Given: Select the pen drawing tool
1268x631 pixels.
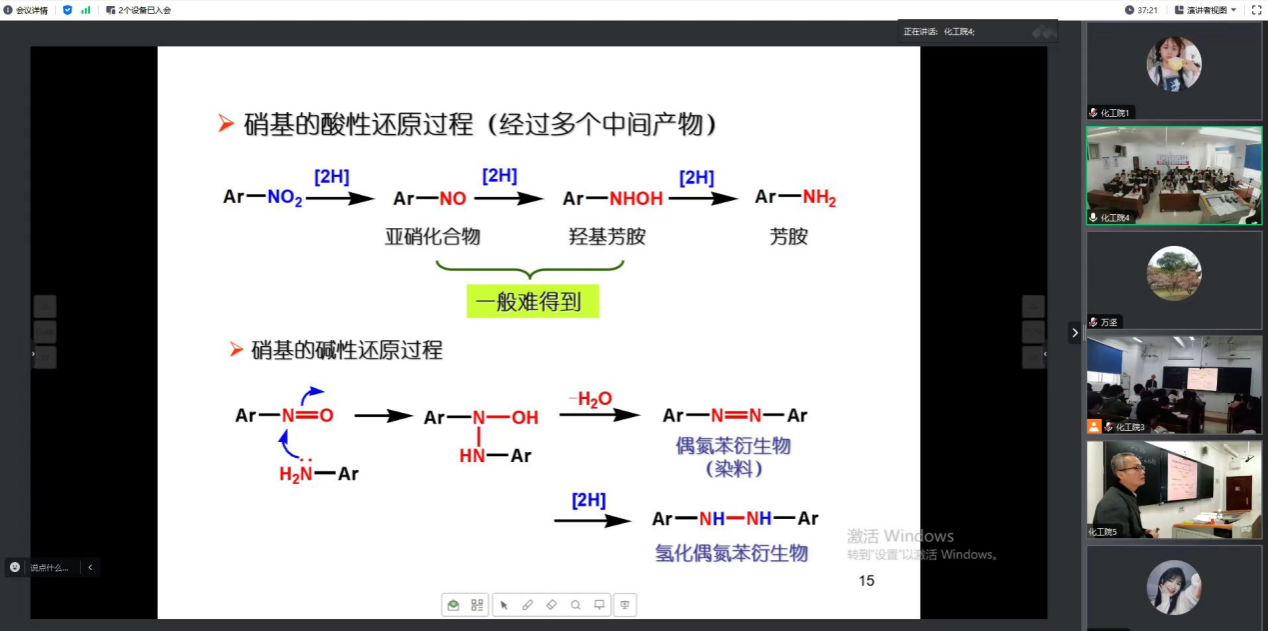Looking at the screenshot, I should pos(528,605).
